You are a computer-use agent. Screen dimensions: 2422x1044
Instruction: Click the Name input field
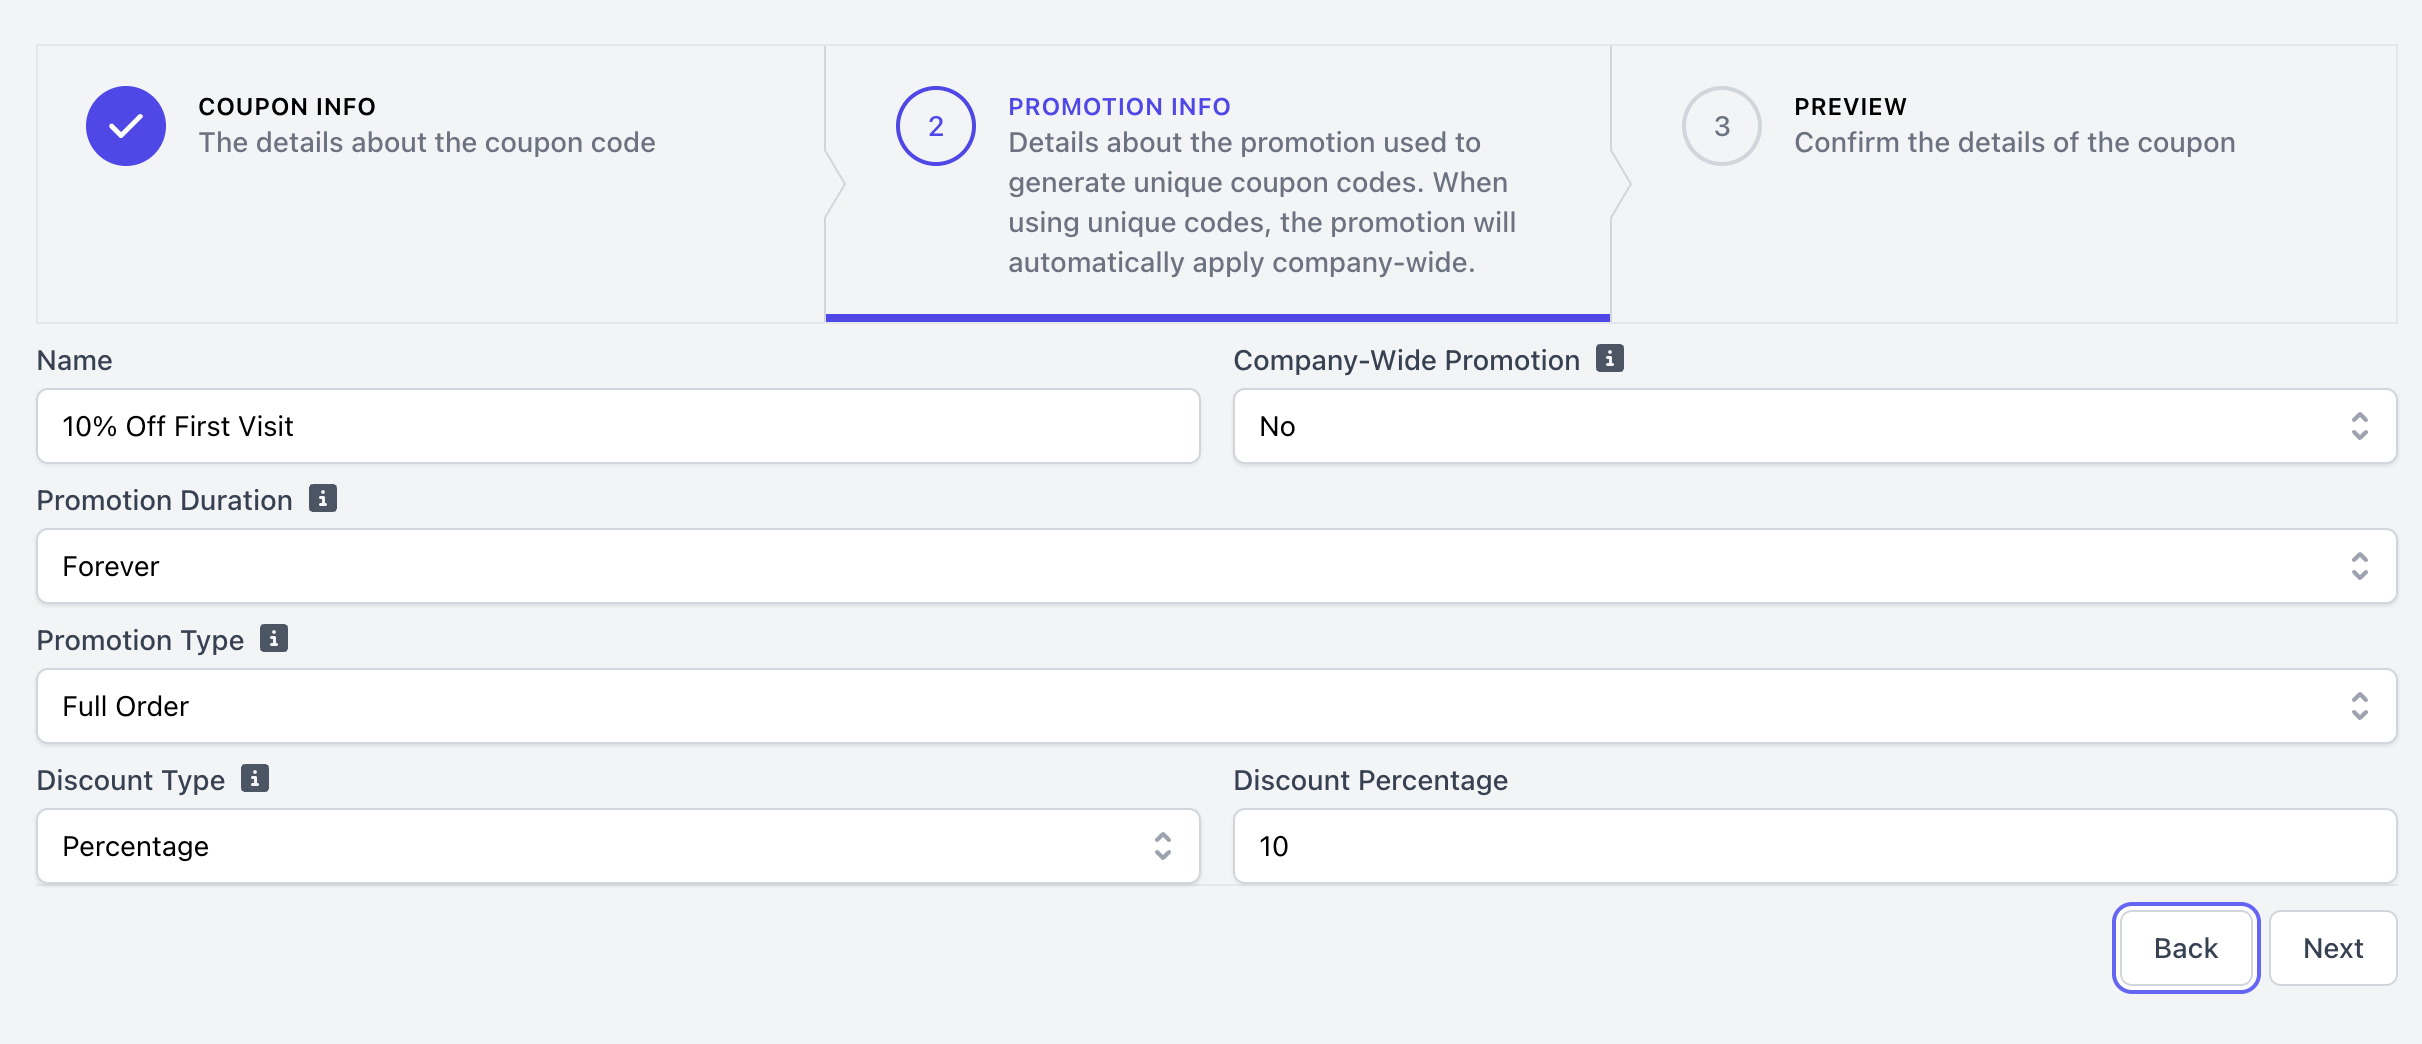(617, 426)
